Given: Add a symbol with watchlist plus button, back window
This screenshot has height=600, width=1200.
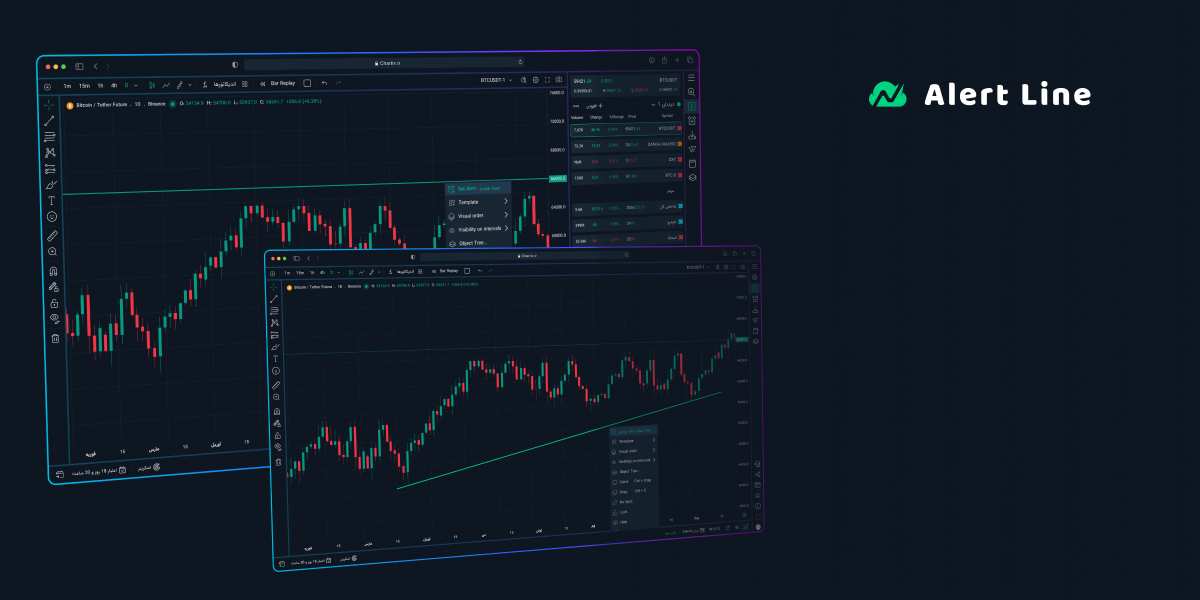Looking at the screenshot, I should (x=600, y=105).
